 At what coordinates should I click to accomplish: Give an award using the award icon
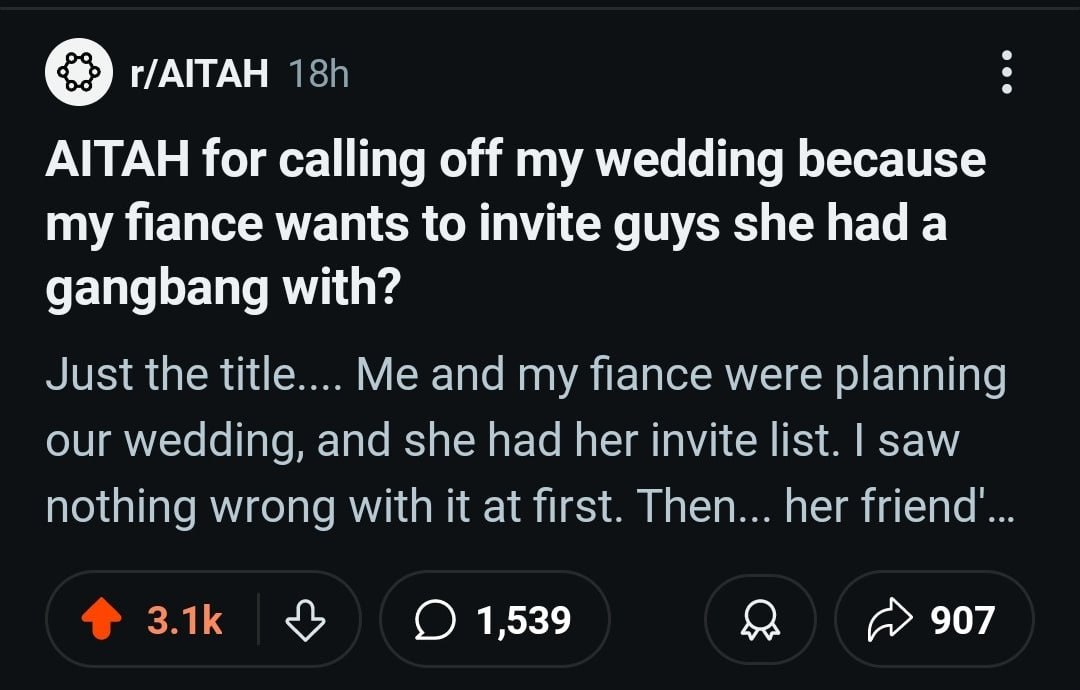pyautogui.click(x=759, y=620)
